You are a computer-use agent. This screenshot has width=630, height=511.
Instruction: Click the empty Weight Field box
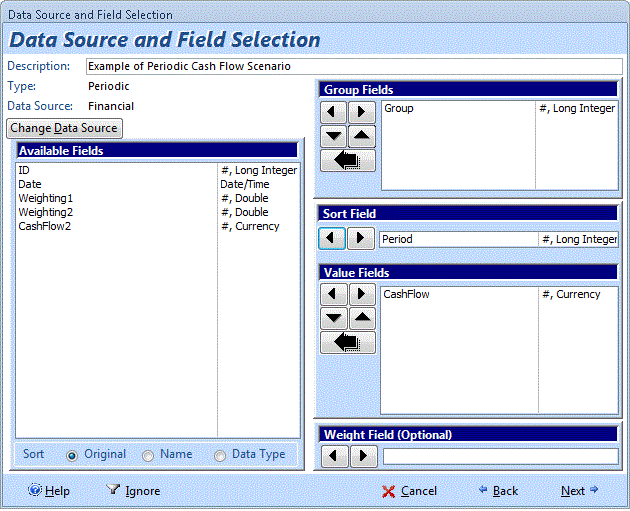500,456
